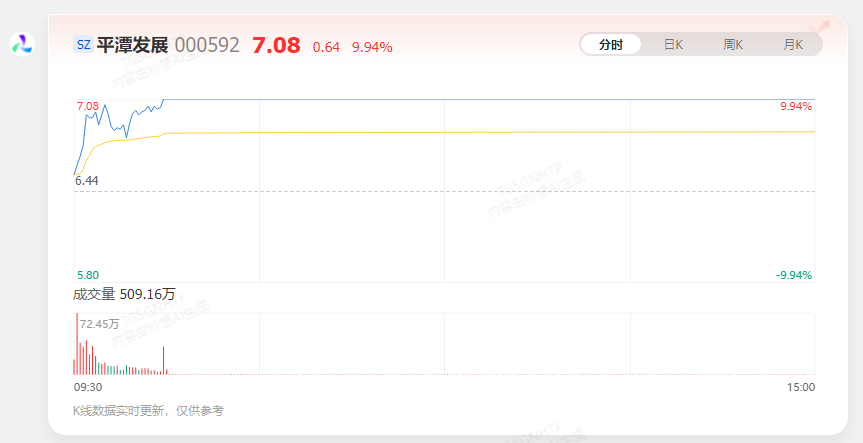Click the 15:00 end time label

click(801, 387)
